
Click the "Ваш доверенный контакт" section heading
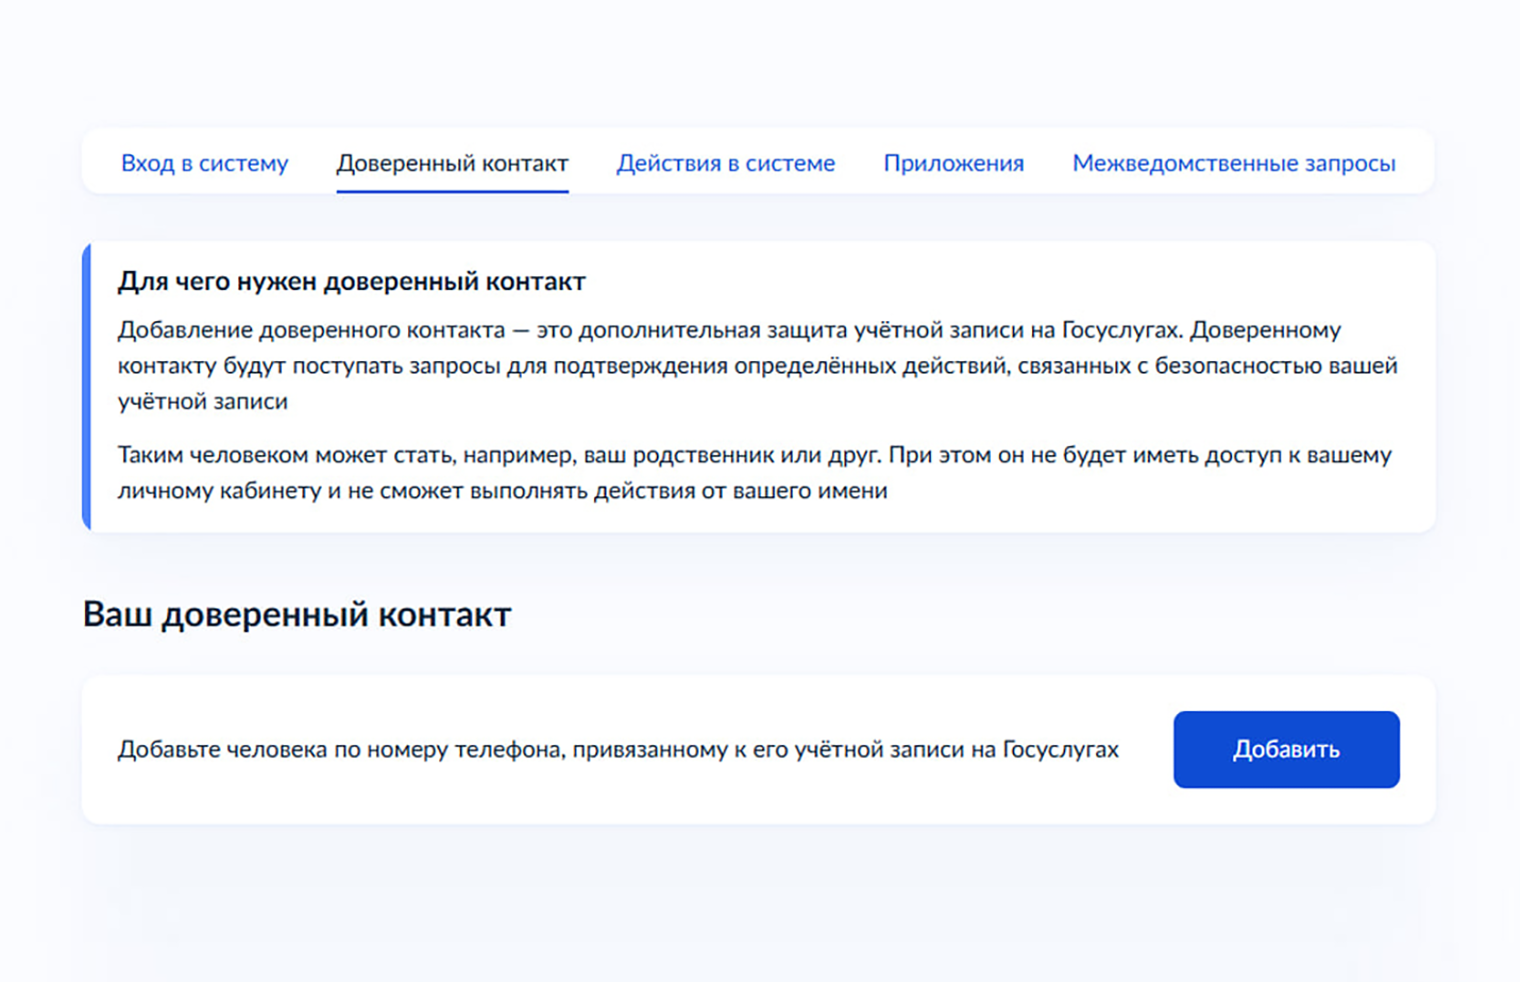[x=296, y=614]
